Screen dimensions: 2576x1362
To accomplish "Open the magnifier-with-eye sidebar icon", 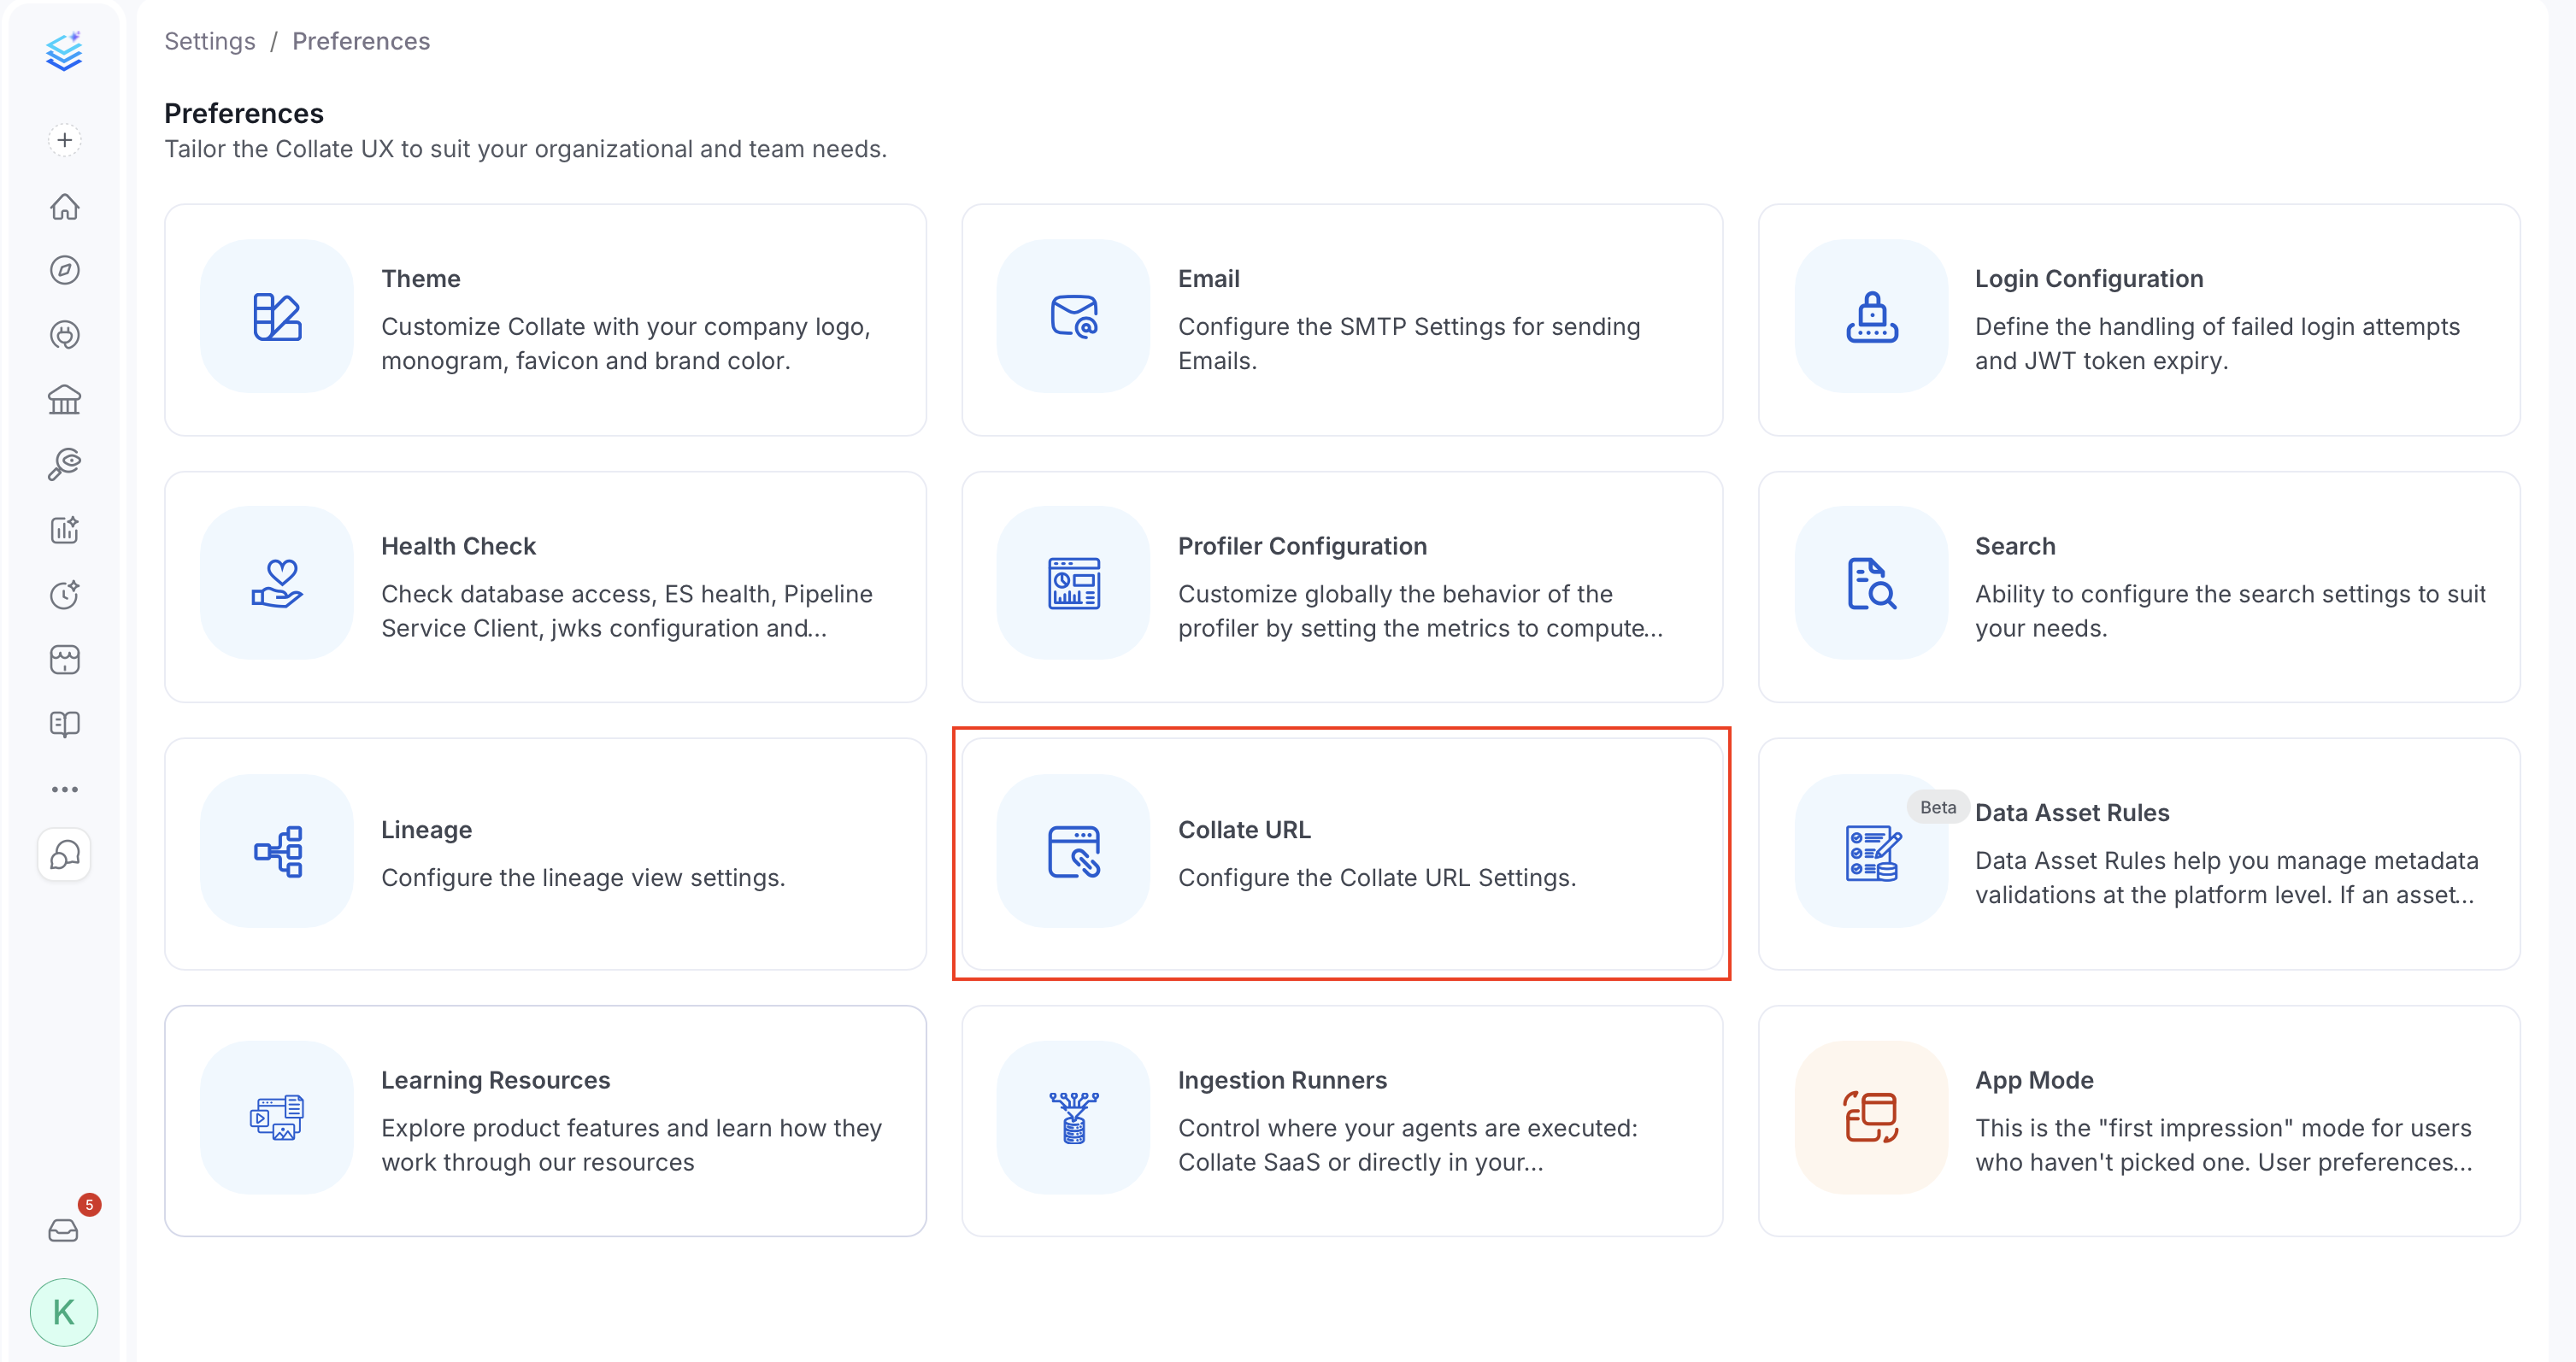I will tap(65, 465).
